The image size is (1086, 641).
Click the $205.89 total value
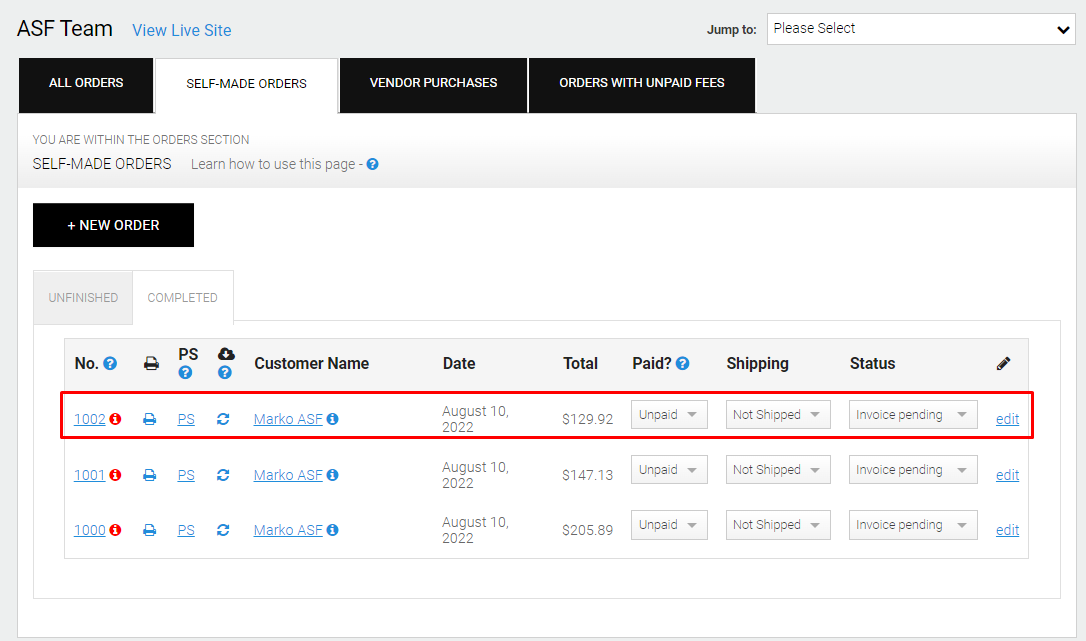(587, 530)
